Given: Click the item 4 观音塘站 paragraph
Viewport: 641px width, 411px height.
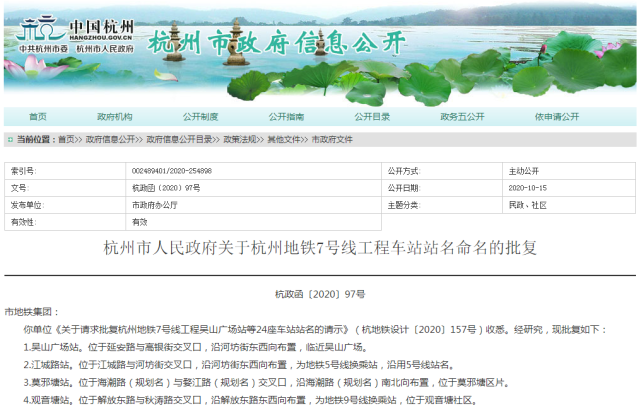Looking at the screenshot, I should 251,400.
